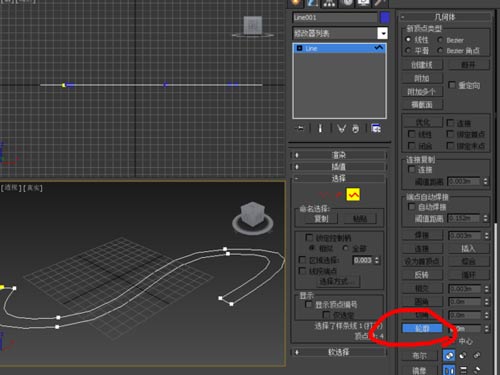500x375 pixels.
Task: Pin the modifier stack
Action: 300,128
